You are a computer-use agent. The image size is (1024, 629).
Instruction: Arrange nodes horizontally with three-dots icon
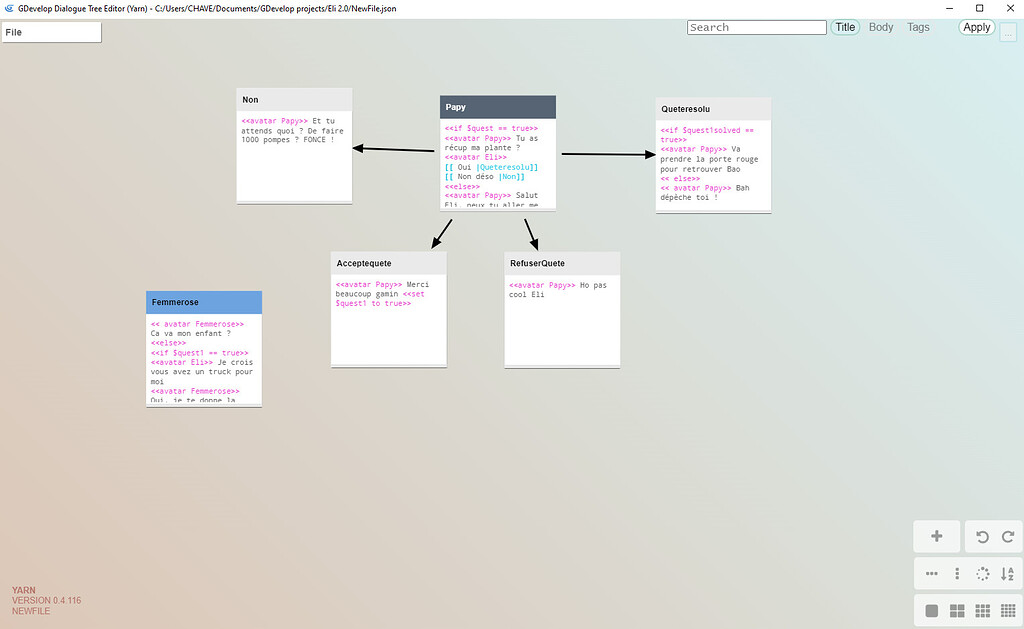[932, 574]
